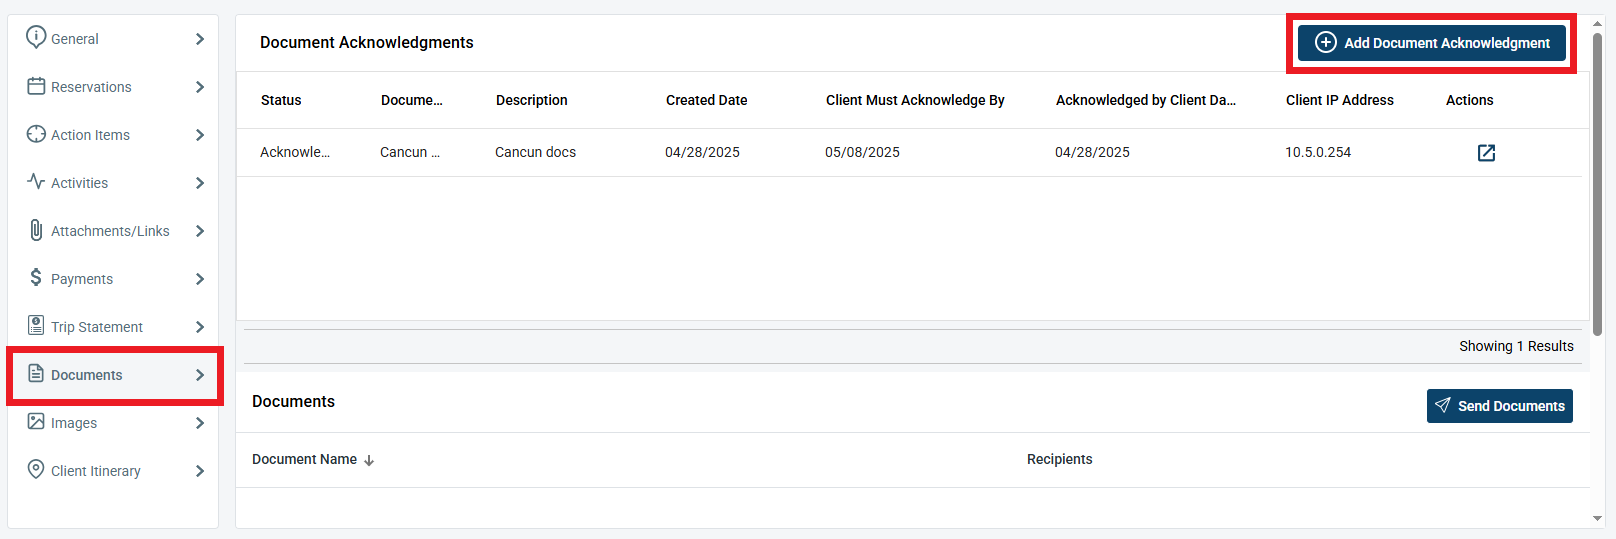
Task: Click the vertical scrollbar thumb
Action: (x=1597, y=184)
